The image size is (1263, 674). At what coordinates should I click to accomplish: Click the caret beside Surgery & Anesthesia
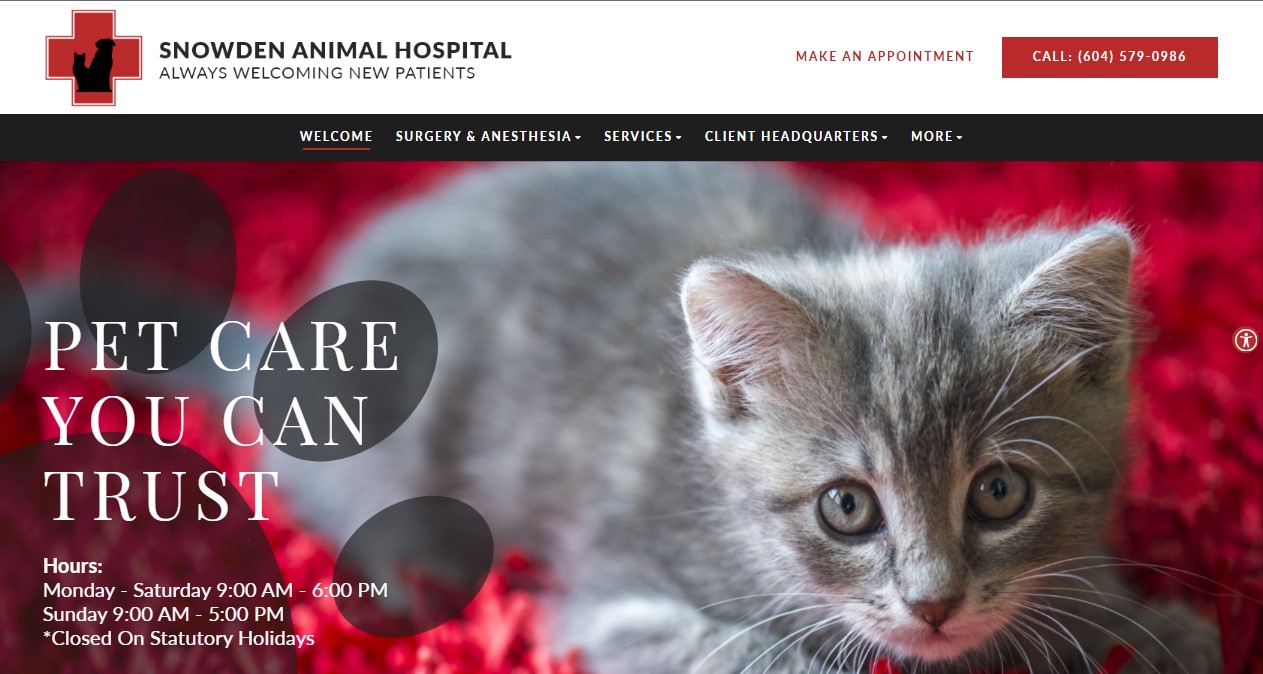pos(578,137)
